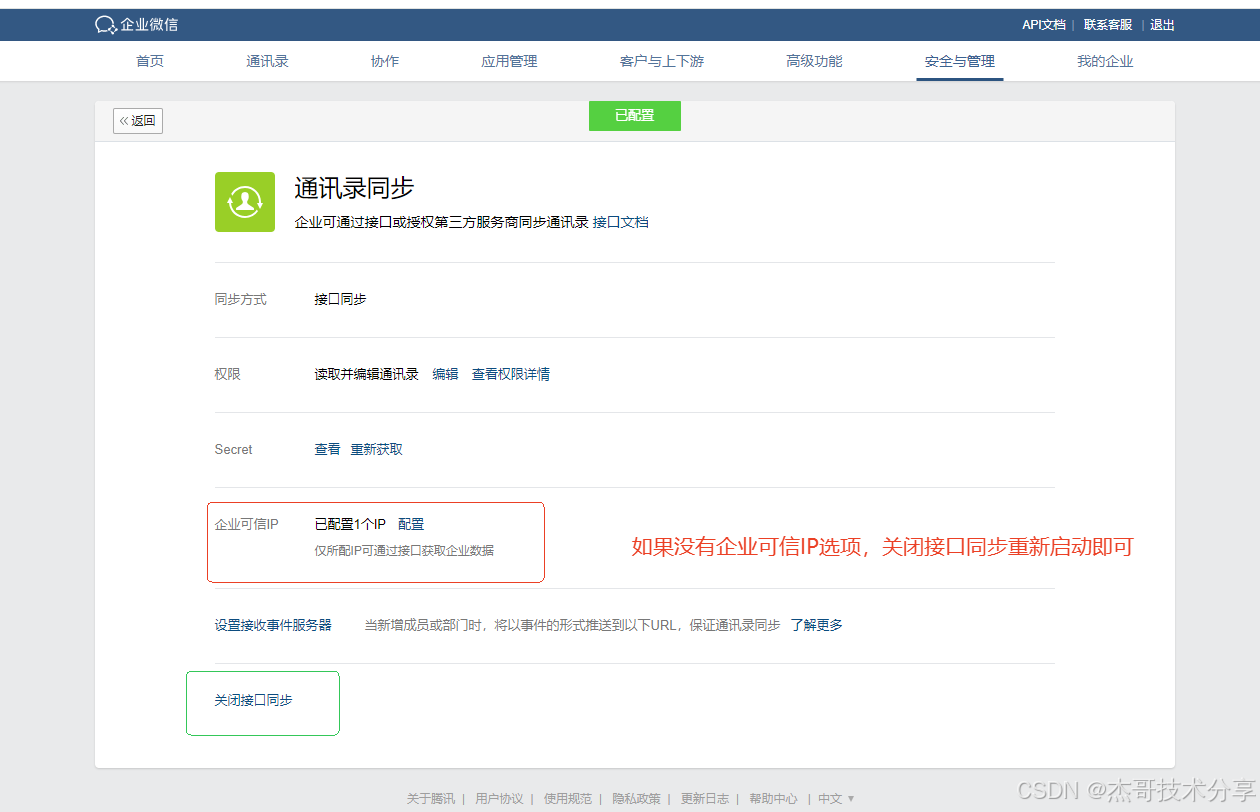Screen dimensions: 1260x812
Task: Select the 安全与管理 tab
Action: click(960, 61)
